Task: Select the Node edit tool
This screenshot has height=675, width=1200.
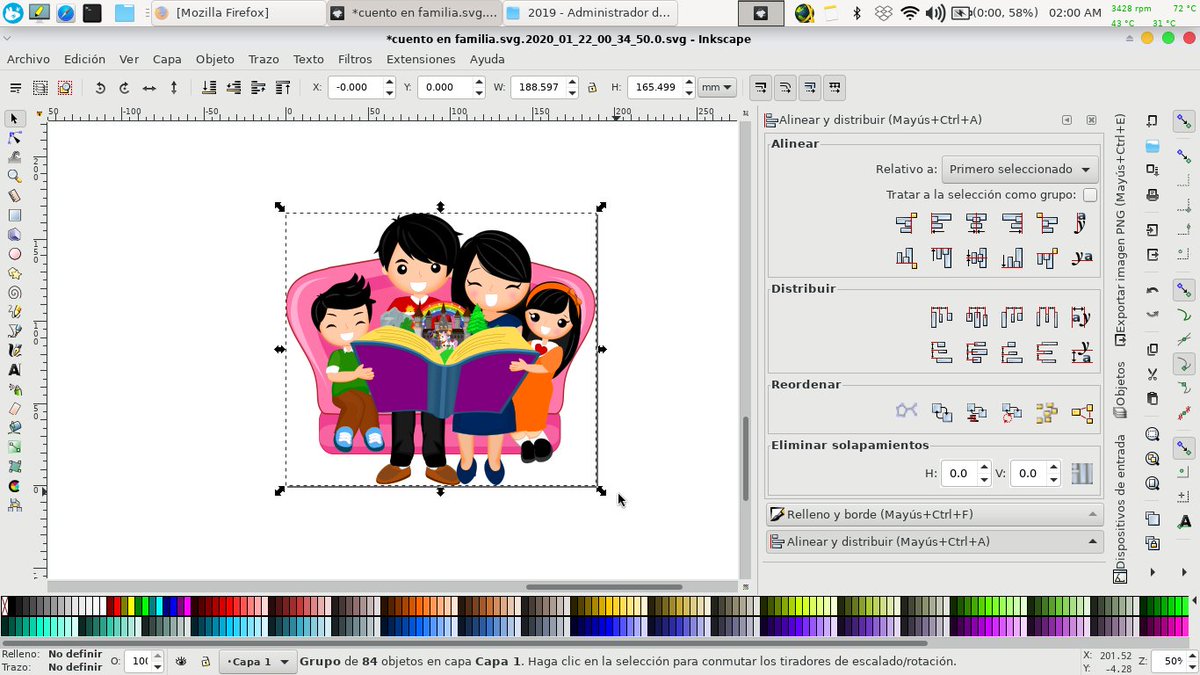Action: pos(14,138)
